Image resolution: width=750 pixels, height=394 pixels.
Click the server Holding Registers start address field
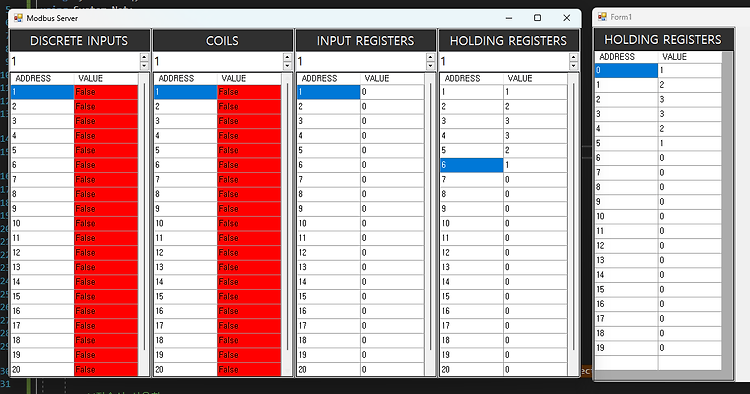click(x=504, y=61)
